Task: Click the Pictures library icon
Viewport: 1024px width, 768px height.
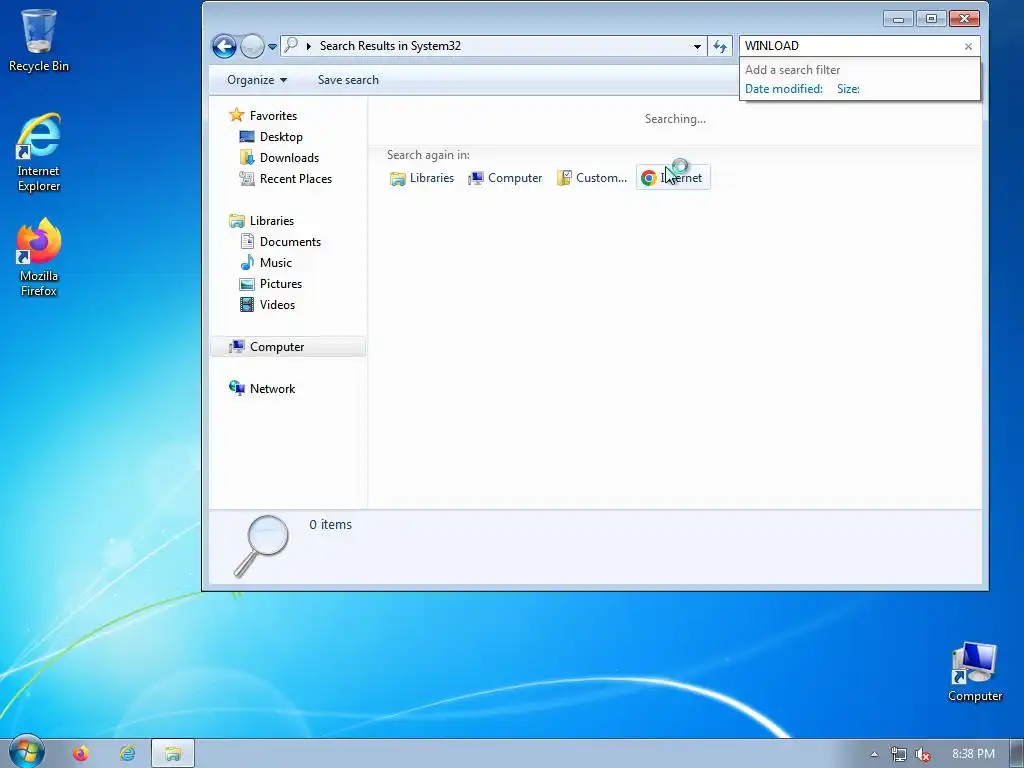Action: pyautogui.click(x=247, y=284)
